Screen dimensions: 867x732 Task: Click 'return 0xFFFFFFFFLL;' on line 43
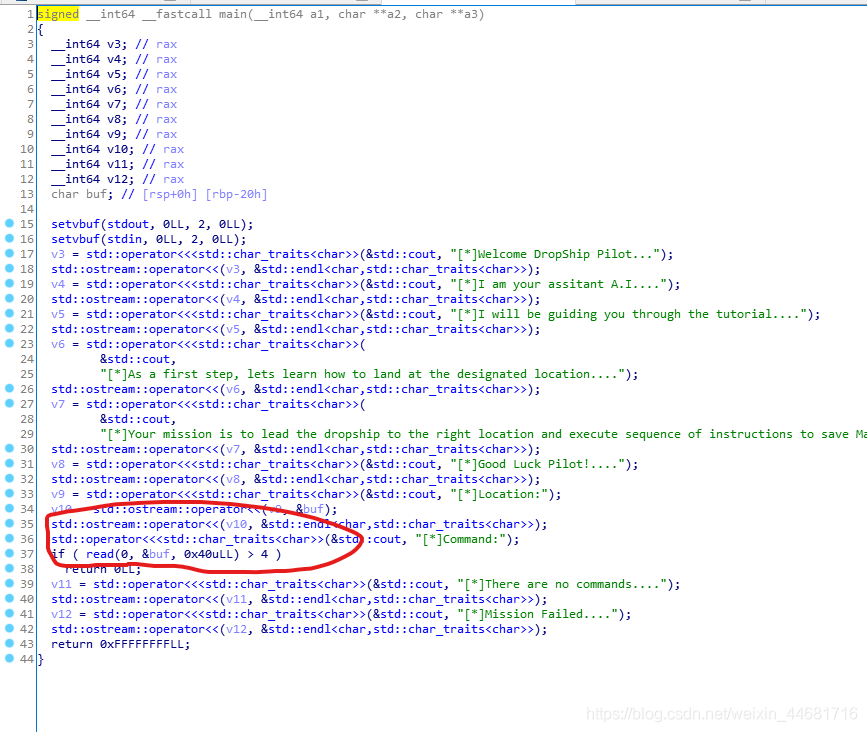tap(121, 644)
